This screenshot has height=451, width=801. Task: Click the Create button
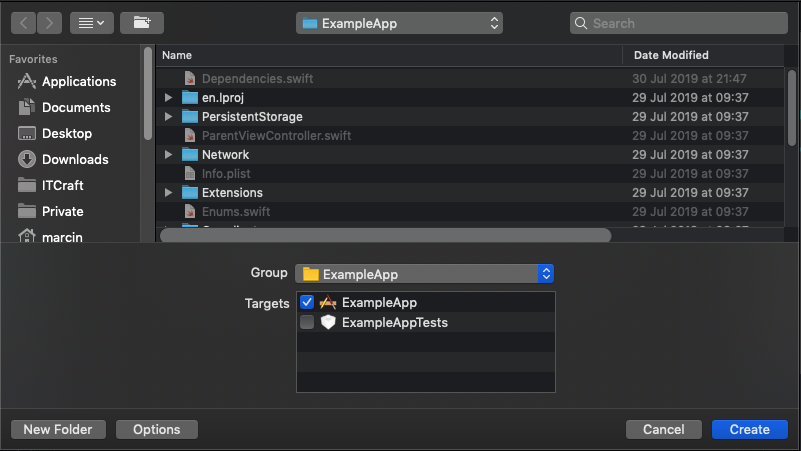(x=749, y=429)
